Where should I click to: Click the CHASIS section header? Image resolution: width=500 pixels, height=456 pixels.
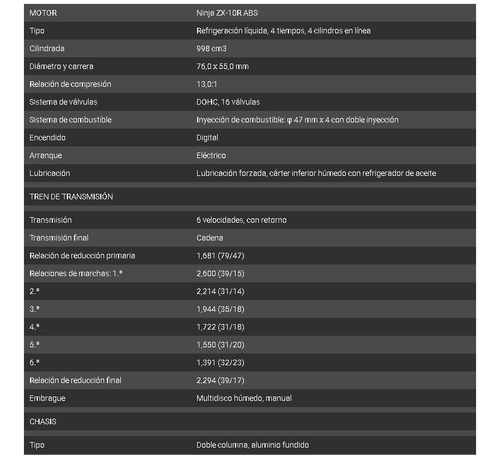click(x=43, y=422)
